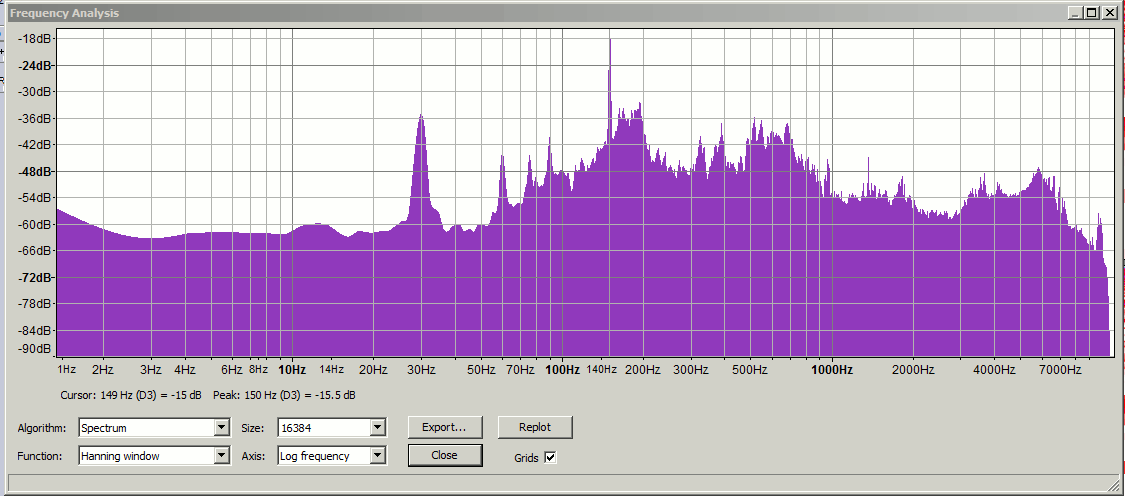The height and width of the screenshot is (496, 1125).
Task: Click the -90dB level axis label
Action: pyautogui.click(x=36, y=349)
